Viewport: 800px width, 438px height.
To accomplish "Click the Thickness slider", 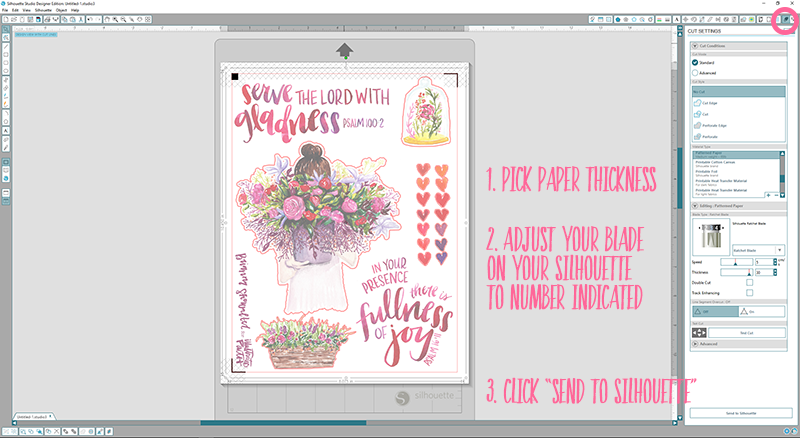I will pyautogui.click(x=737, y=273).
